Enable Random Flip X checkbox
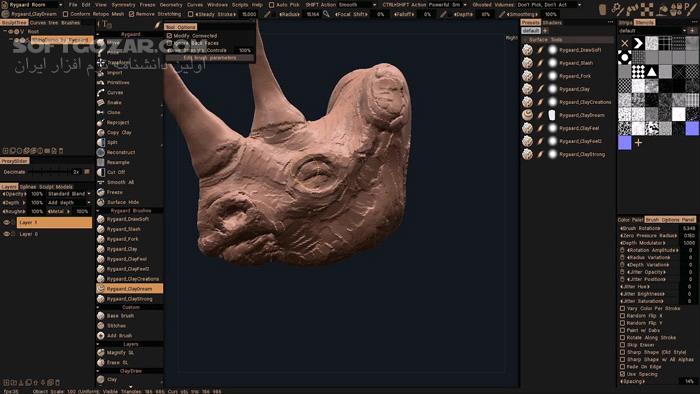The height and width of the screenshot is (394, 700). pos(622,316)
